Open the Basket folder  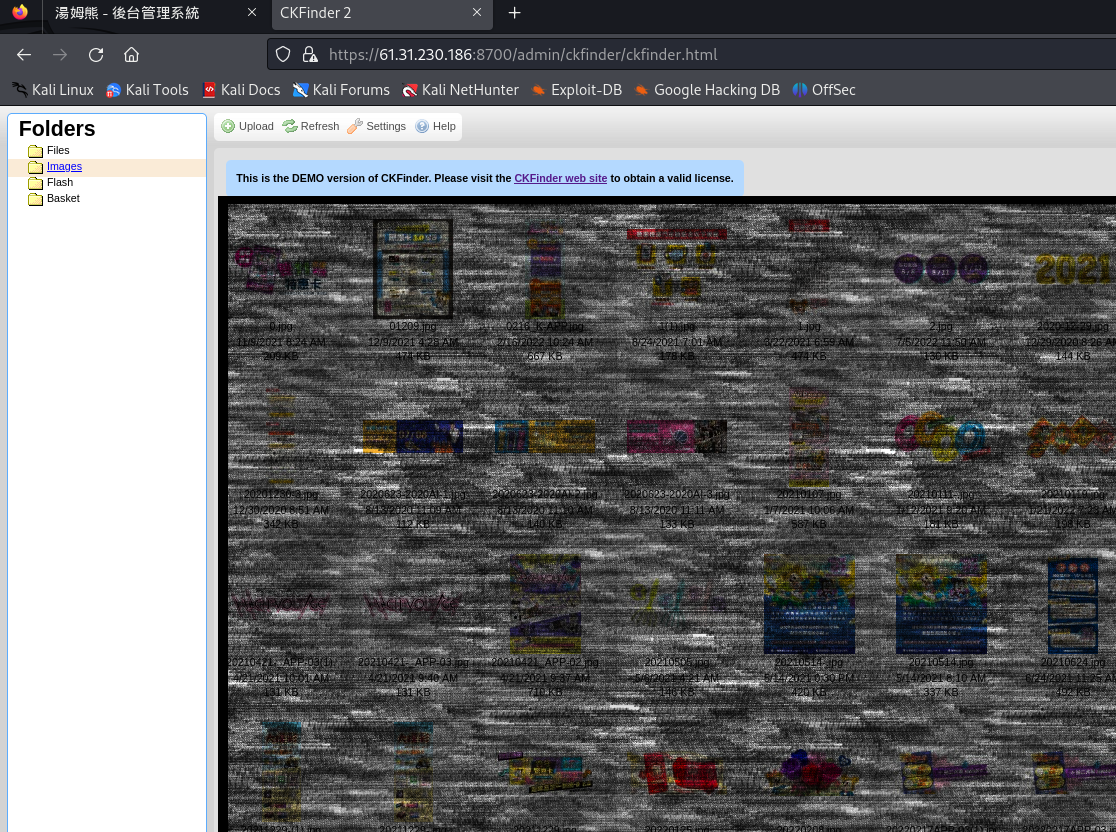pos(63,199)
